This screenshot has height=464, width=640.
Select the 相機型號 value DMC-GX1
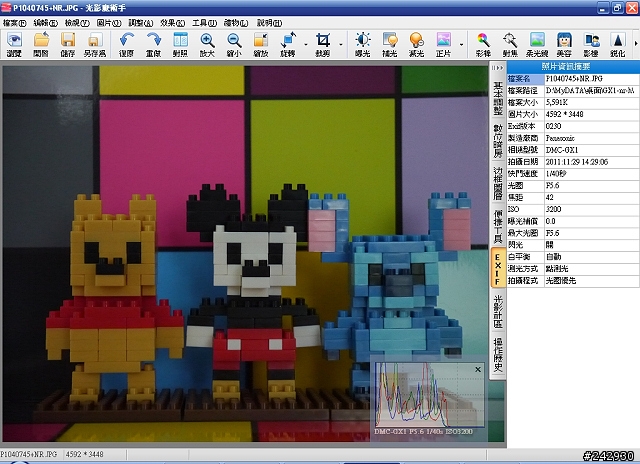tap(562, 150)
